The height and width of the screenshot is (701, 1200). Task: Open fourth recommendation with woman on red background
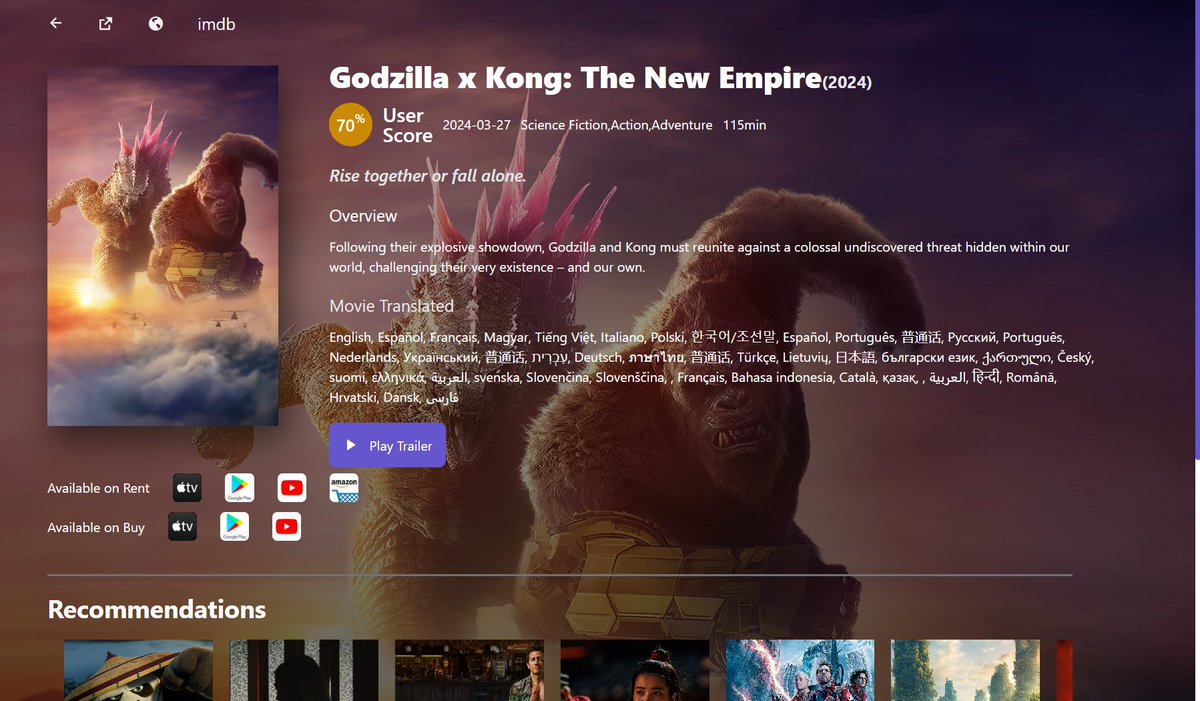[635, 670]
